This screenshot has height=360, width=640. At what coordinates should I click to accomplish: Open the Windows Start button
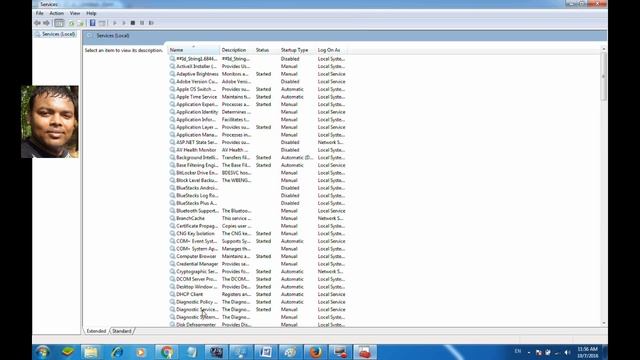pyautogui.click(x=42, y=352)
